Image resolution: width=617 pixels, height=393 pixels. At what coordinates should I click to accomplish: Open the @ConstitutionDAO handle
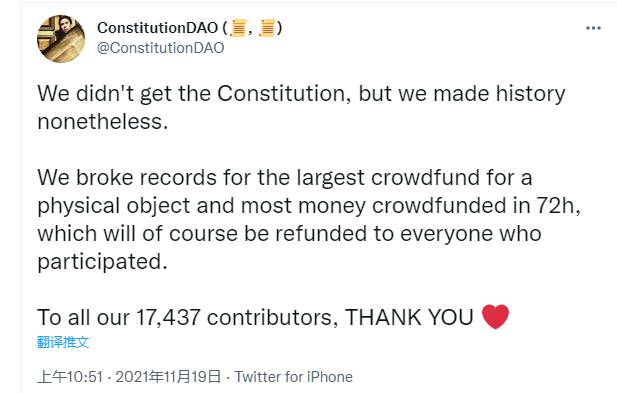161,48
